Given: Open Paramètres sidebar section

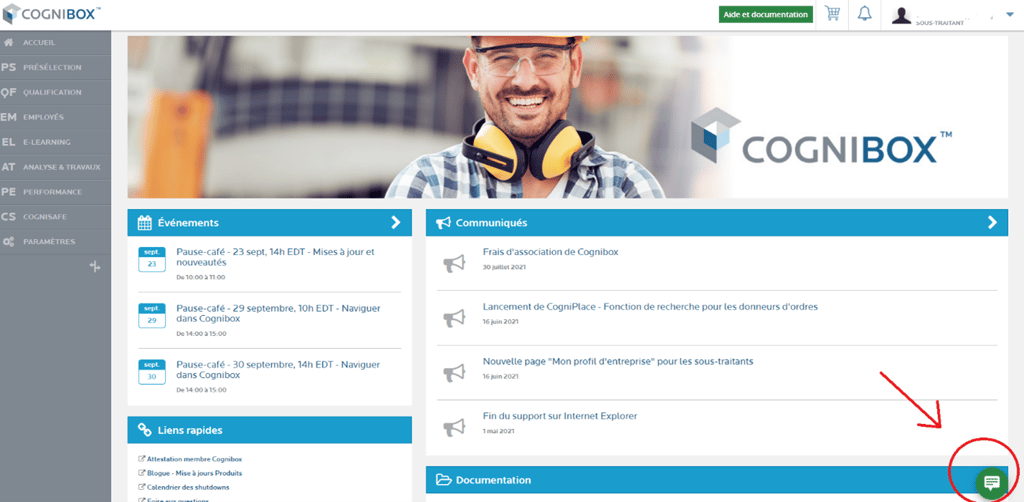Looking at the screenshot, I should [56, 242].
